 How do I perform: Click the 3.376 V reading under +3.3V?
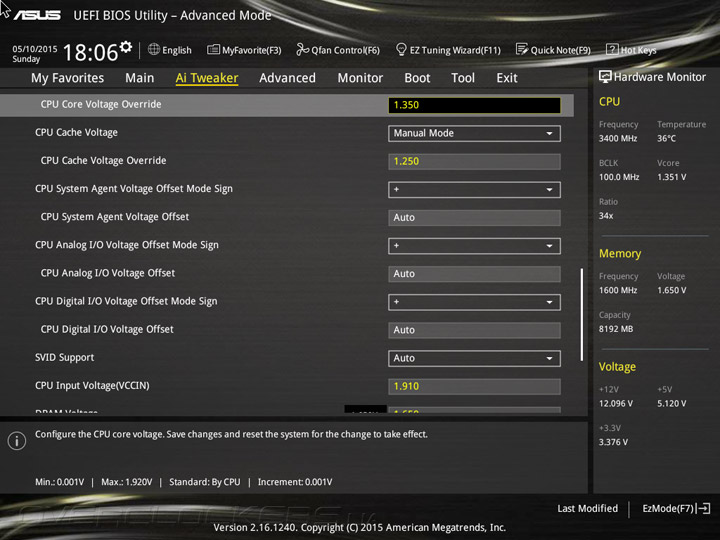tap(613, 442)
